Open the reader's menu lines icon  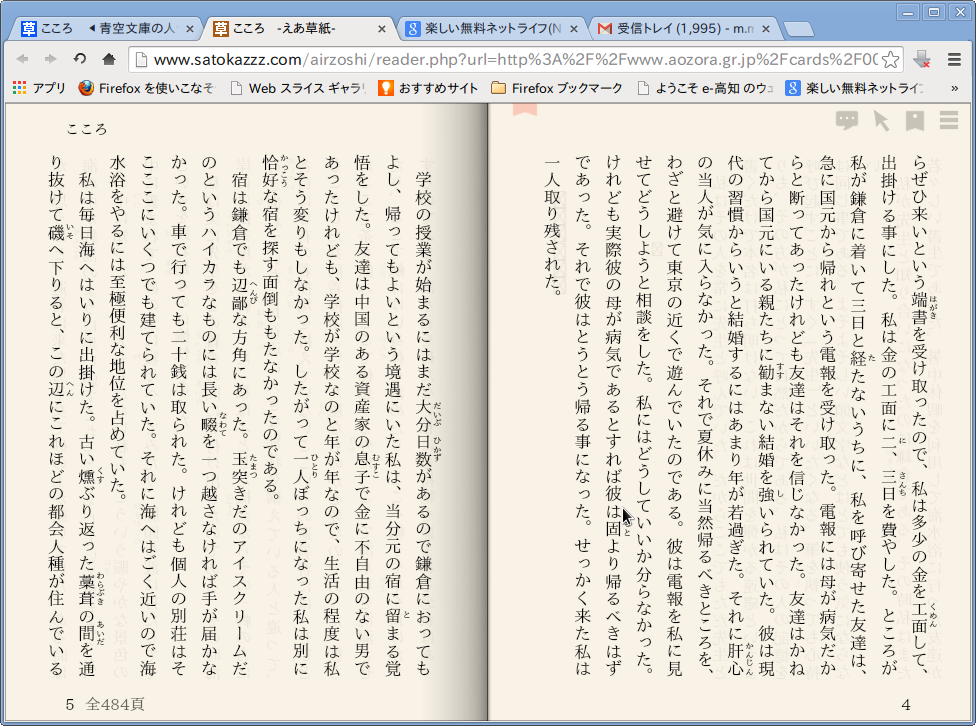(x=949, y=120)
